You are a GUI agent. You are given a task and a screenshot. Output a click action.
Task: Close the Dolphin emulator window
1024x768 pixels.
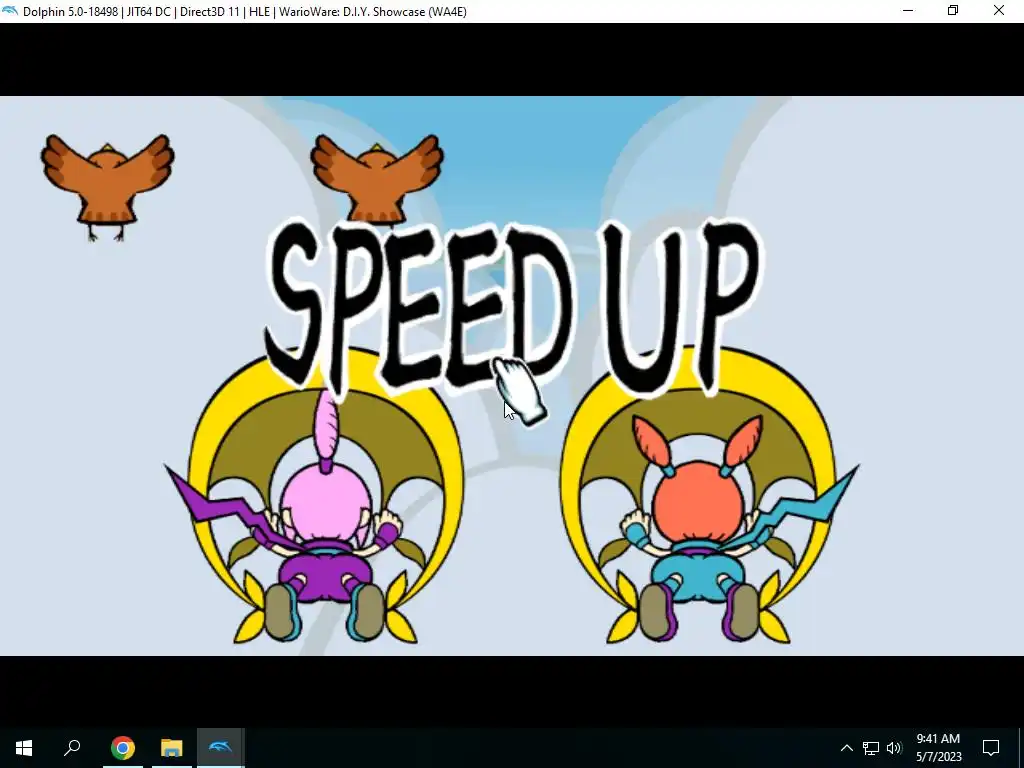point(999,11)
